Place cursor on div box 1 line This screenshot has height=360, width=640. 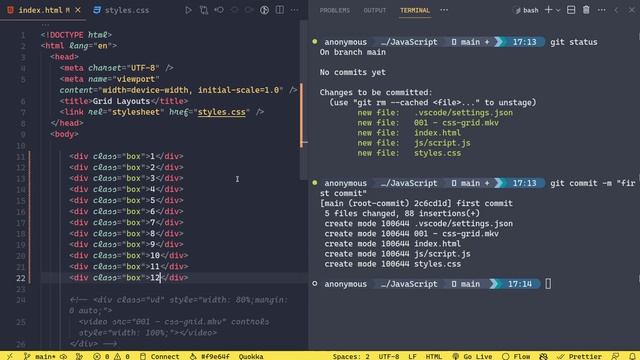[126, 156]
